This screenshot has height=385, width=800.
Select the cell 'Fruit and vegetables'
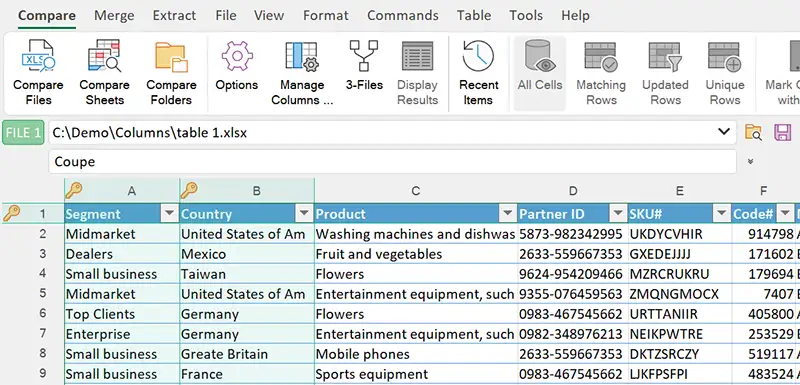click(416, 254)
